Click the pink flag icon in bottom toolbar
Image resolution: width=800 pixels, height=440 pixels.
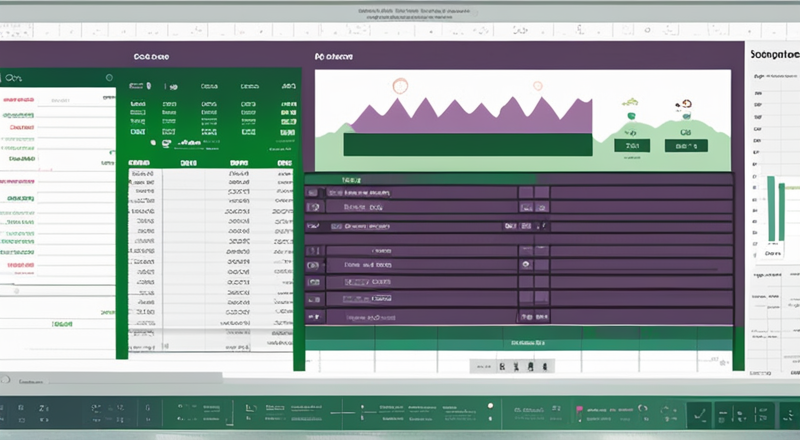(x=576, y=410)
